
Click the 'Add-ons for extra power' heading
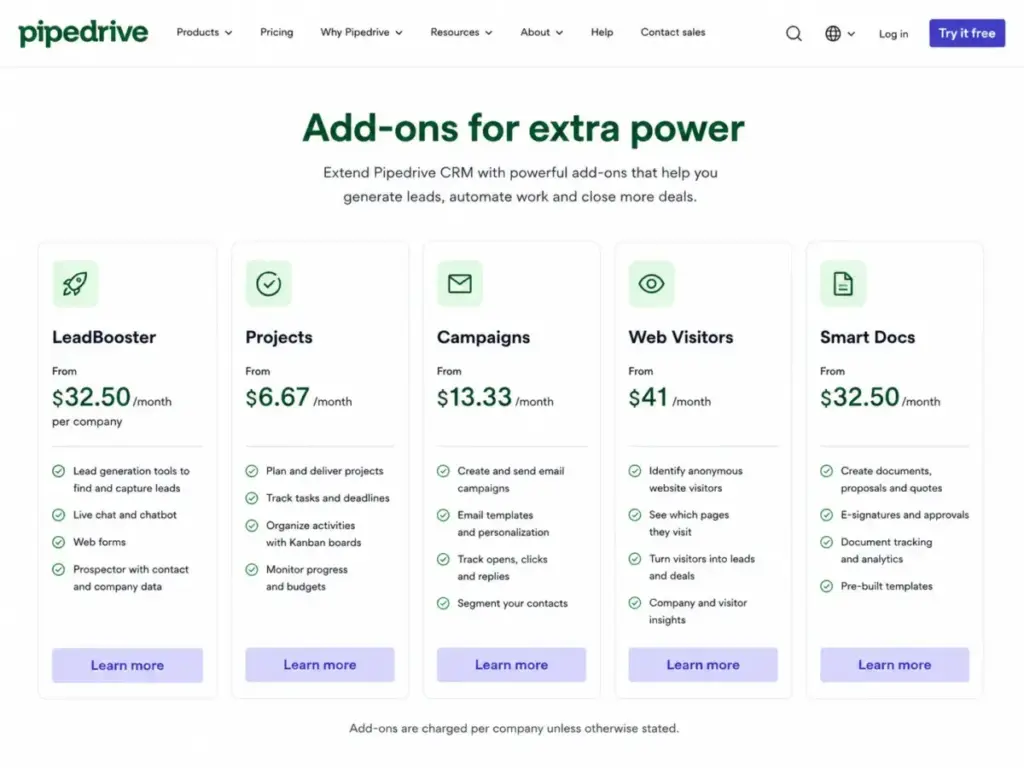(x=523, y=128)
